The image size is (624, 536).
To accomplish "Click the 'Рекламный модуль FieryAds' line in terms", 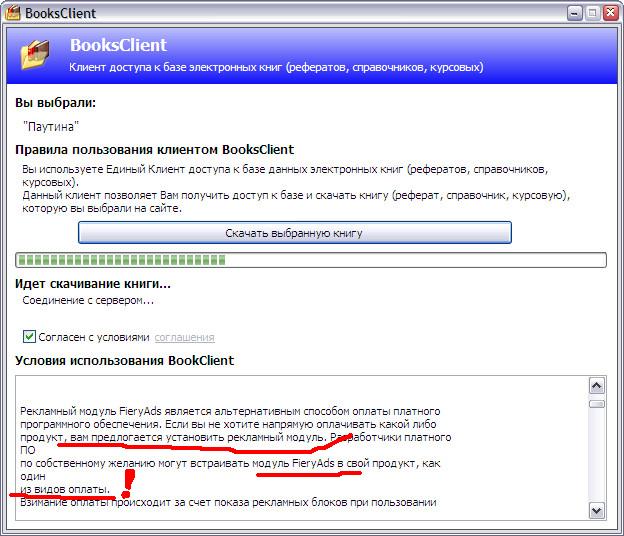I will coord(230,411).
